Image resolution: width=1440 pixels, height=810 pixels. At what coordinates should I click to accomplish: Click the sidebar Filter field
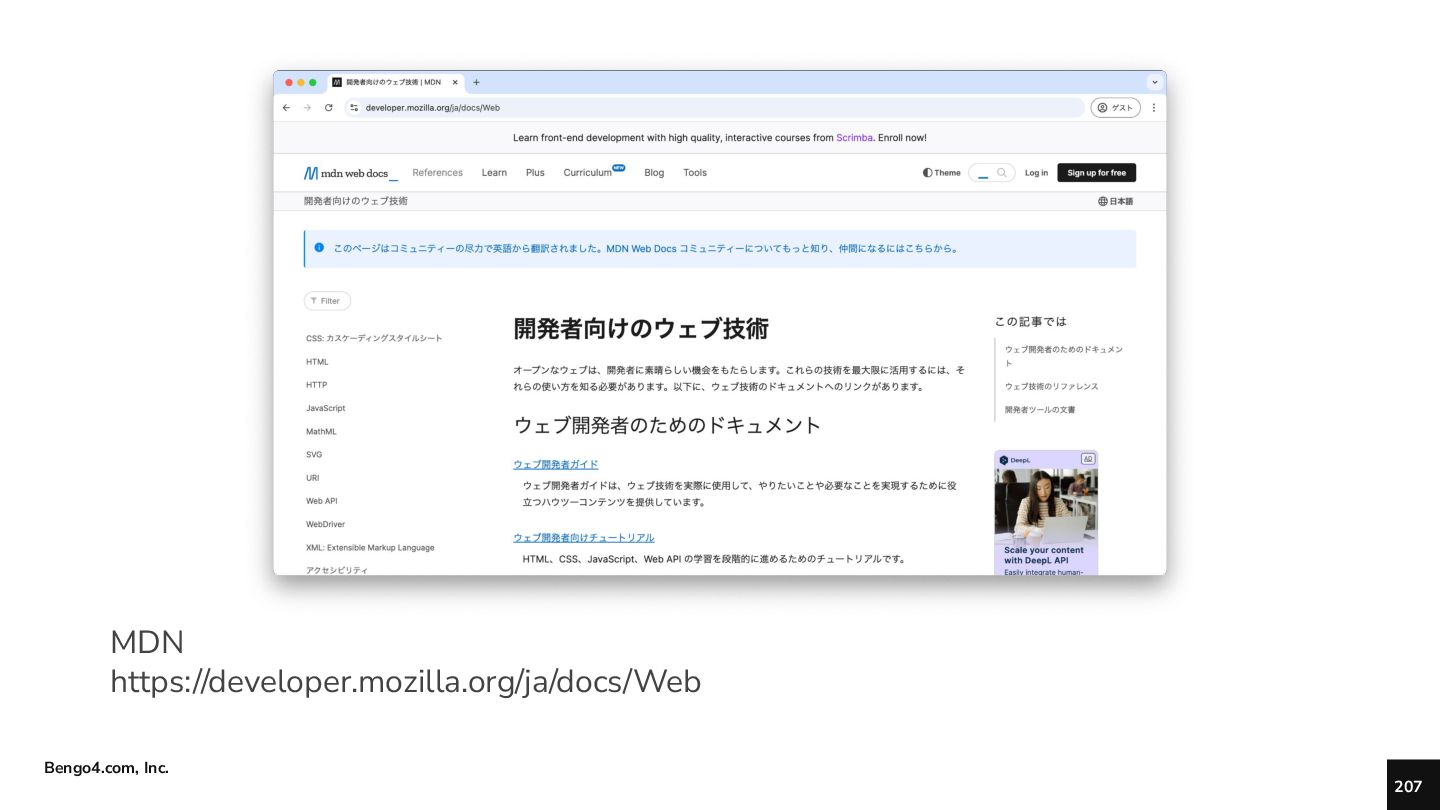pyautogui.click(x=327, y=301)
